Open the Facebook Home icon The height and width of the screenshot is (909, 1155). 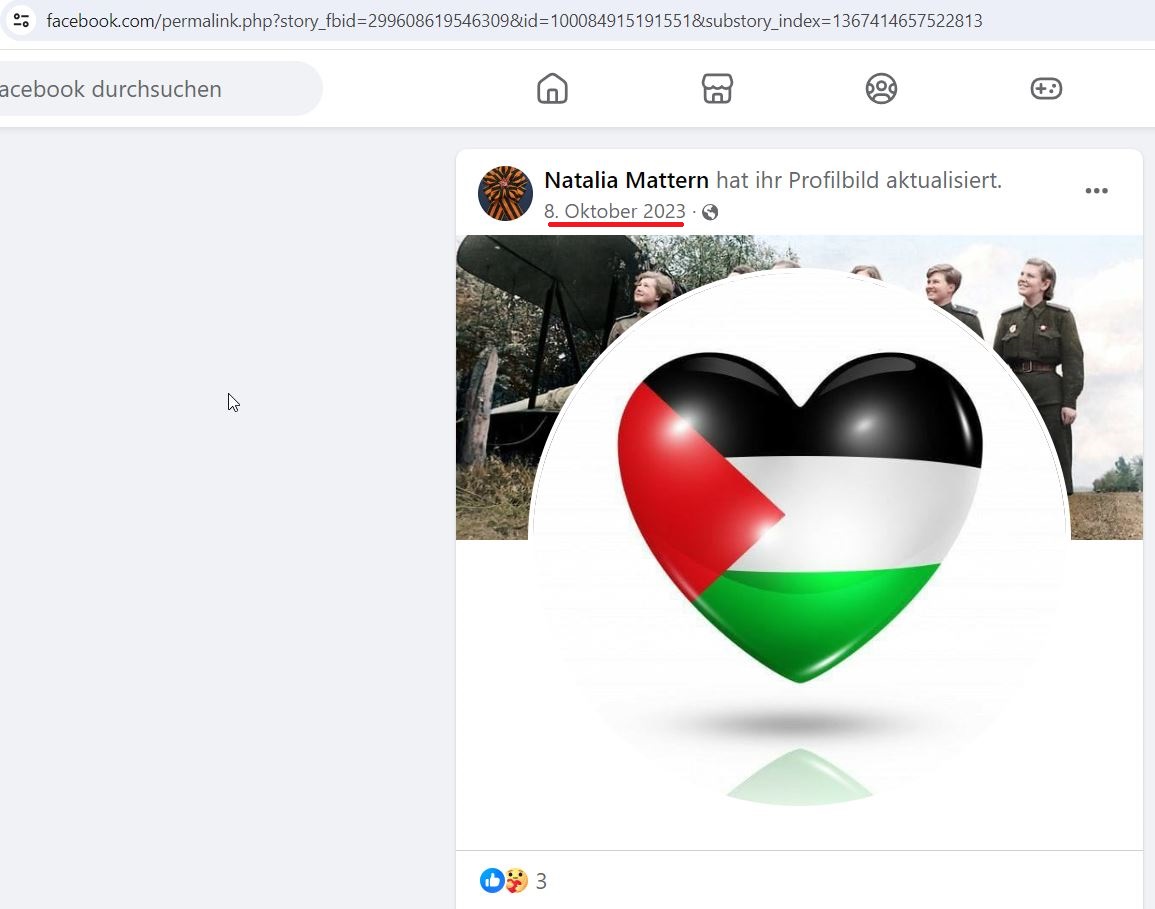(x=552, y=88)
